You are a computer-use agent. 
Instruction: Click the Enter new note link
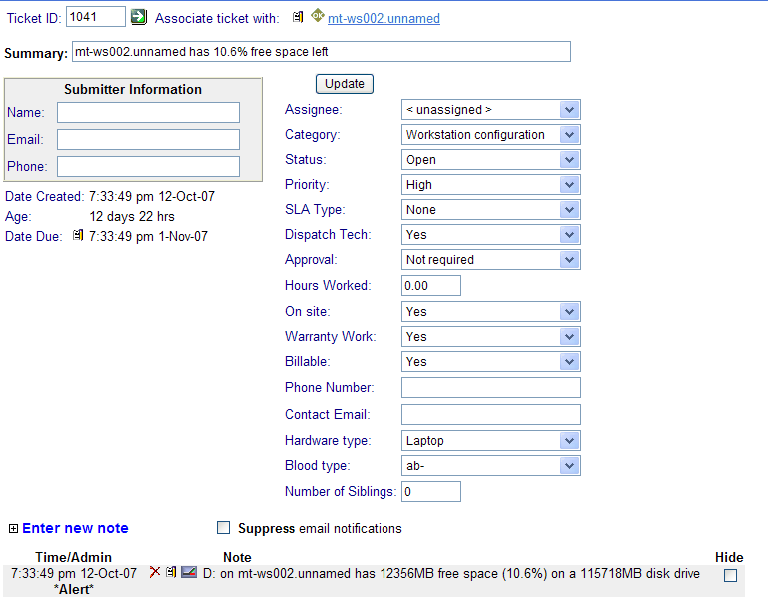tap(75, 528)
